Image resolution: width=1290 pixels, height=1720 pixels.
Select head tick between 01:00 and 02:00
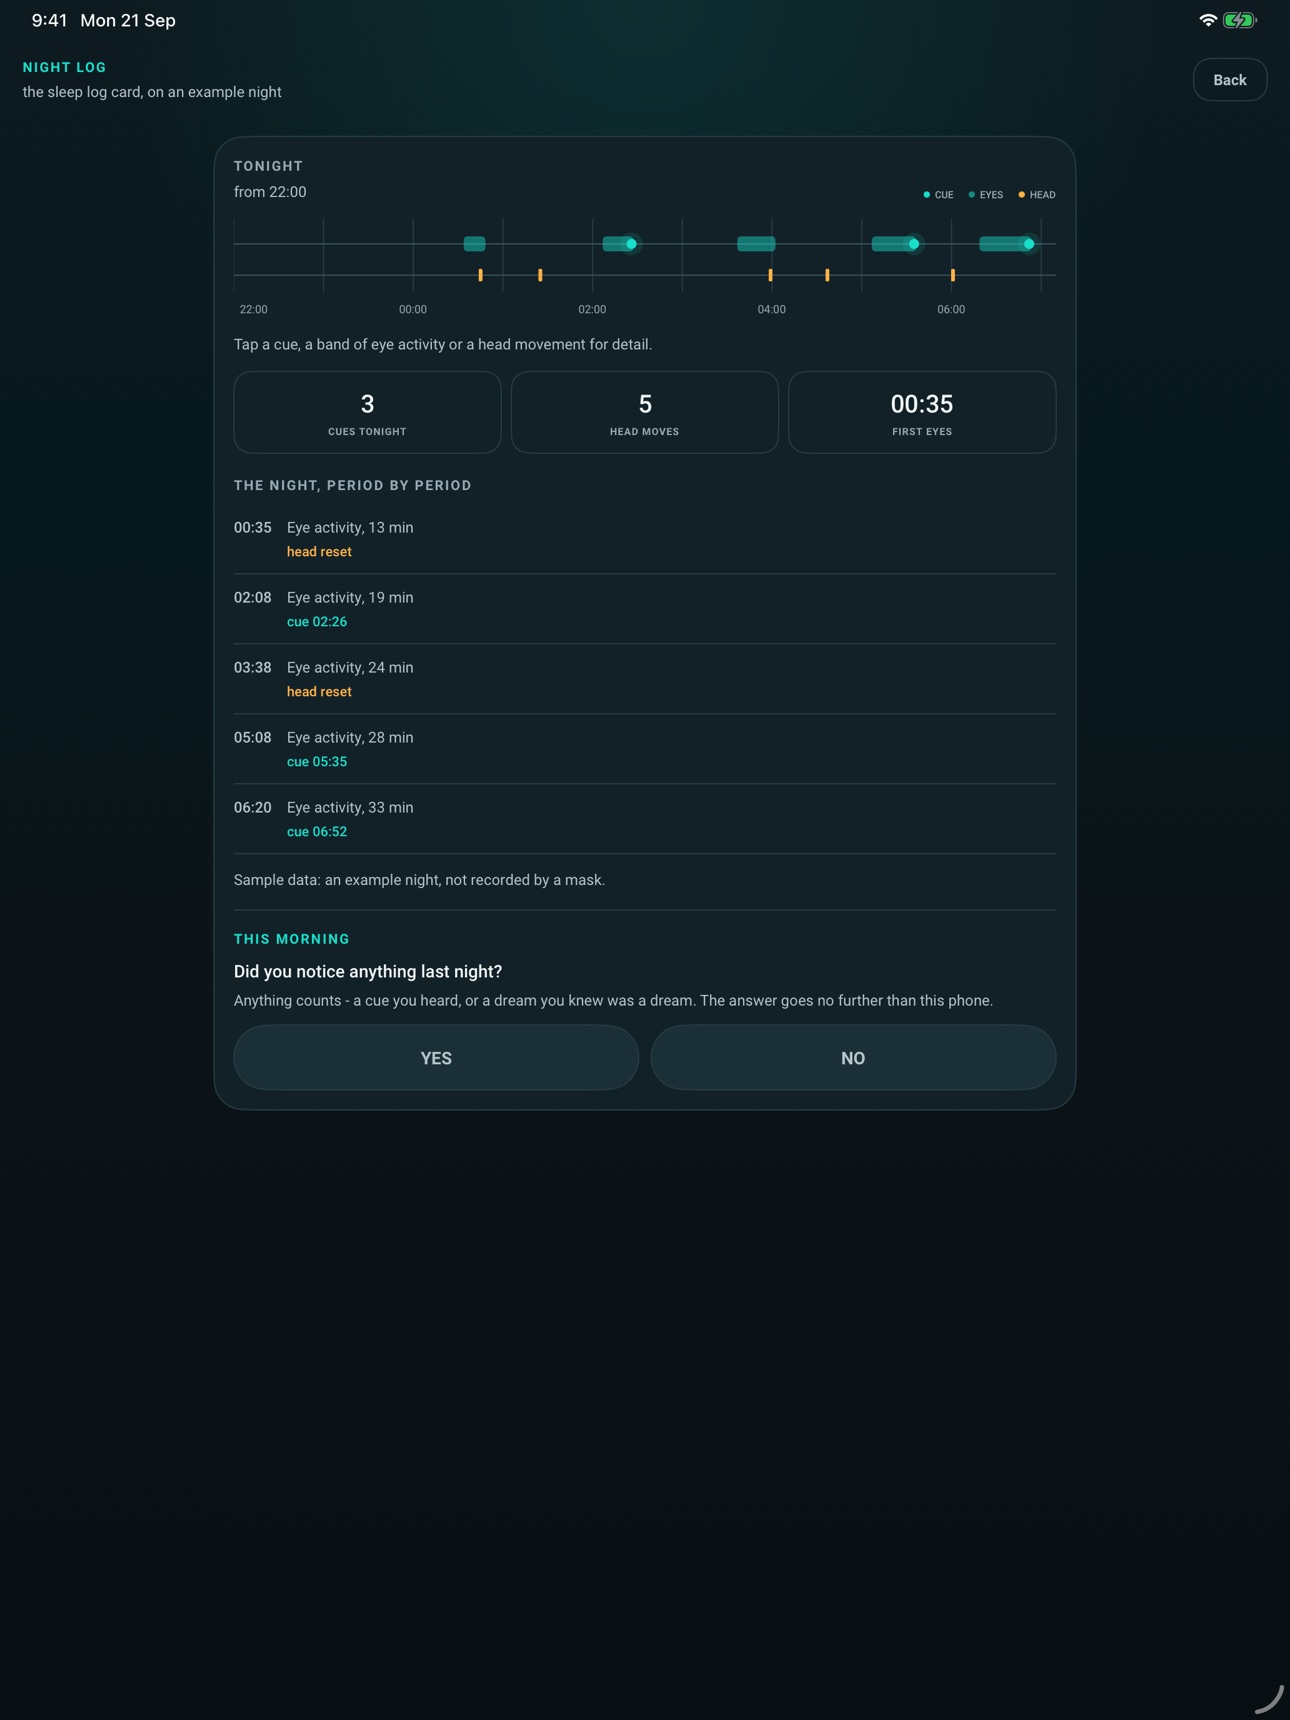pos(540,275)
